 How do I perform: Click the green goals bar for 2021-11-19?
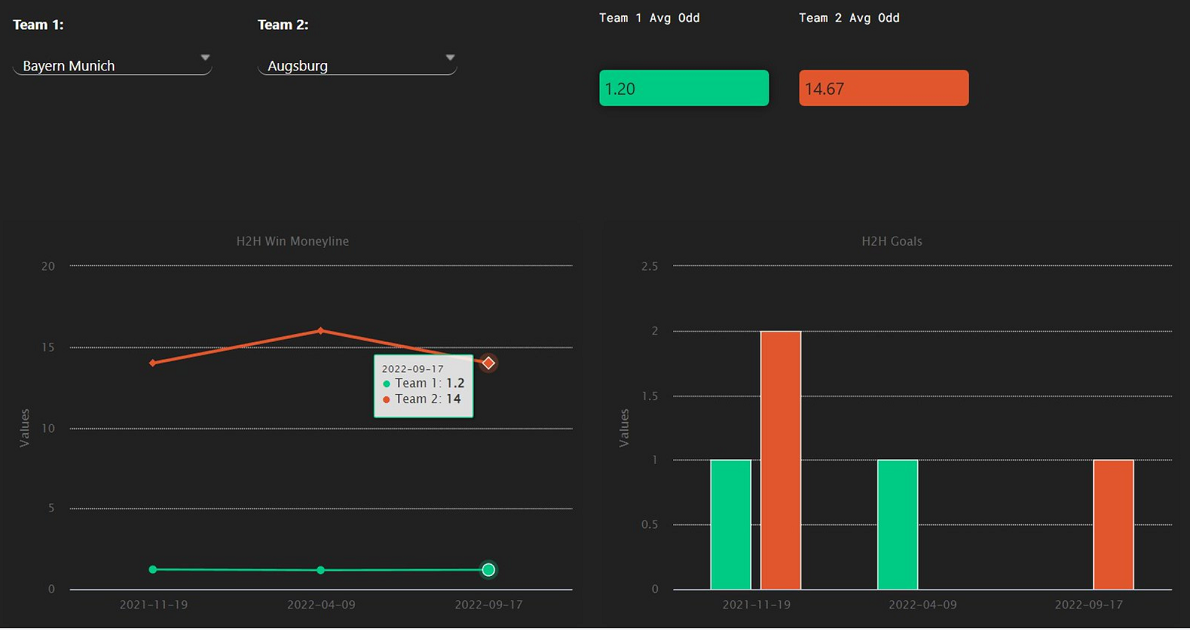[731, 524]
